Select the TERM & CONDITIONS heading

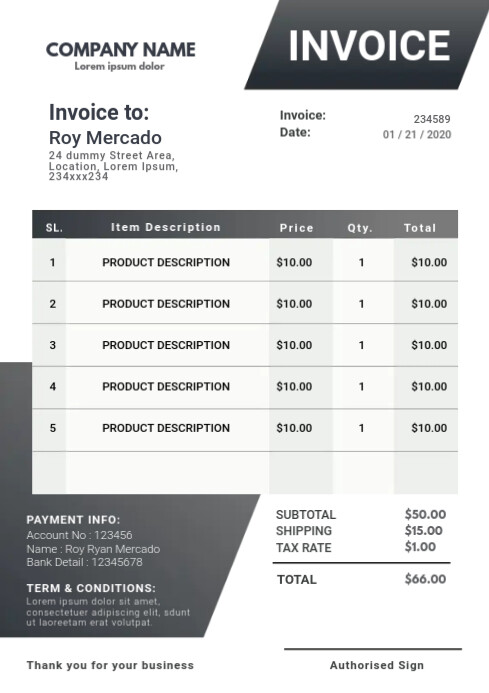pyautogui.click(x=91, y=588)
